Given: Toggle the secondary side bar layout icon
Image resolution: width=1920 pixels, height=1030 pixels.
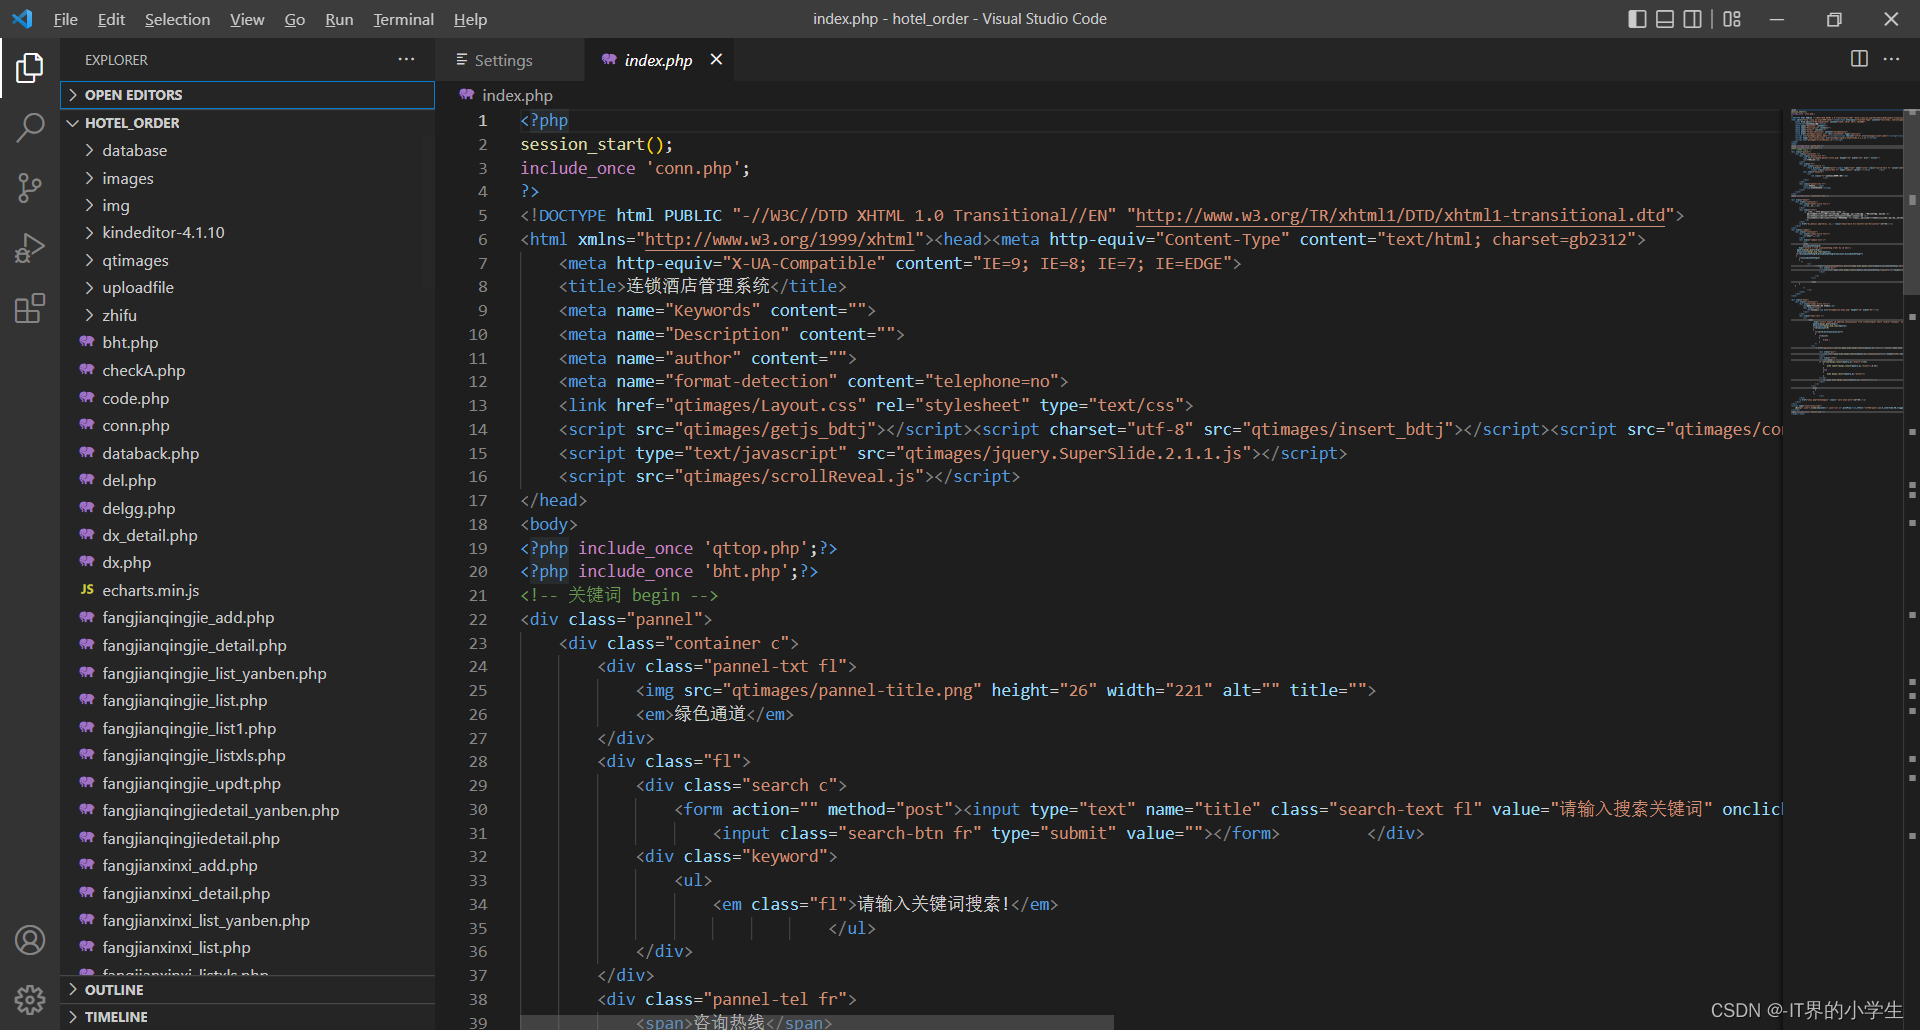Looking at the screenshot, I should (x=1692, y=19).
